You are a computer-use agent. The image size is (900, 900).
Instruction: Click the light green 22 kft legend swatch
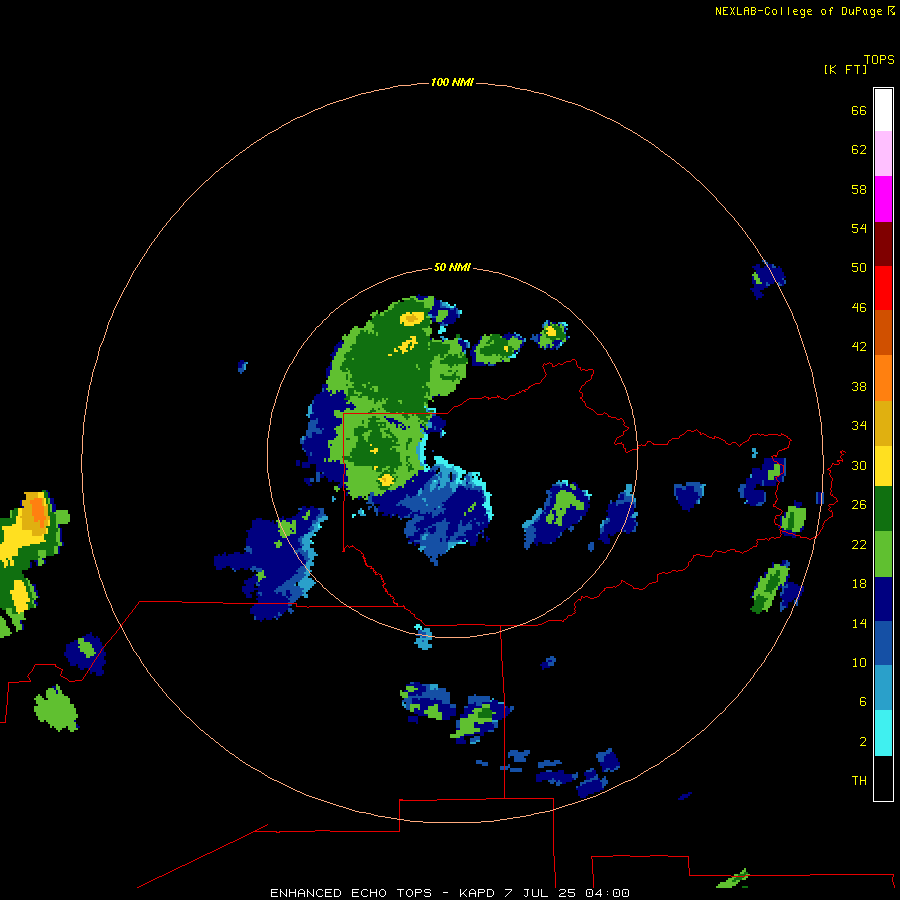(x=883, y=554)
